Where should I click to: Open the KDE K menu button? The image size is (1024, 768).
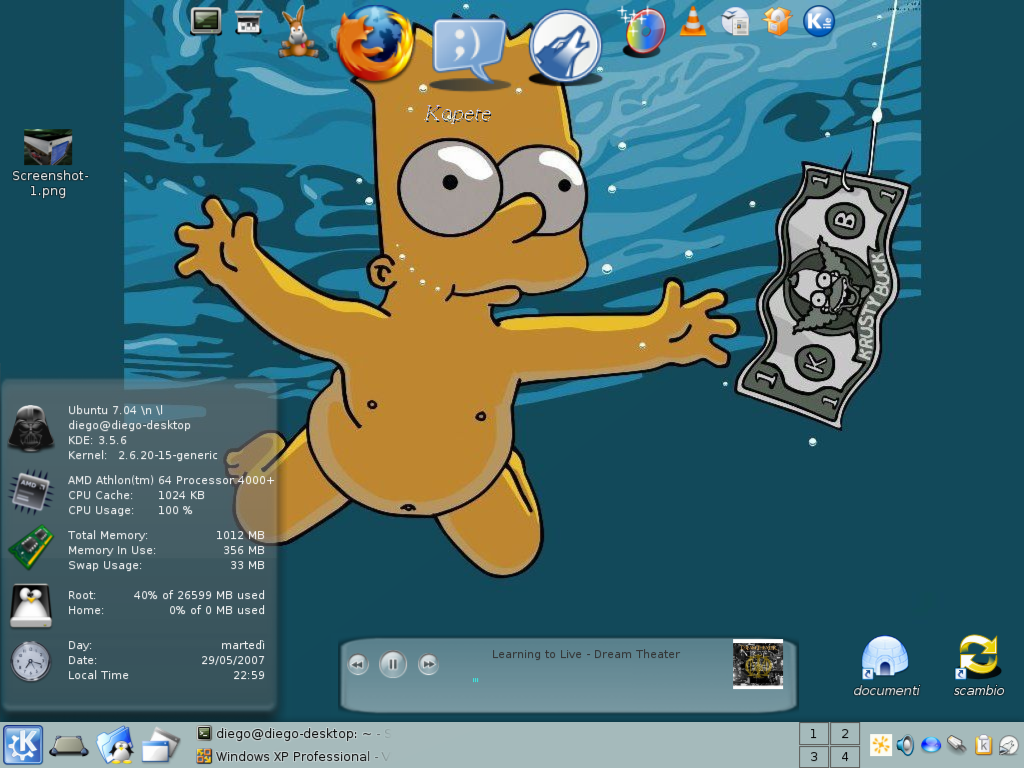tap(22, 745)
